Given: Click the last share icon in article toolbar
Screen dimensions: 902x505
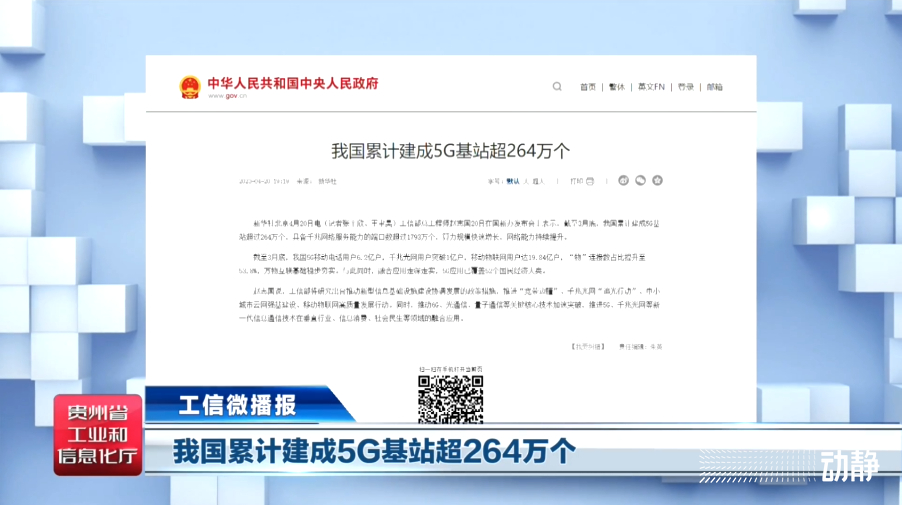Looking at the screenshot, I should [657, 181].
